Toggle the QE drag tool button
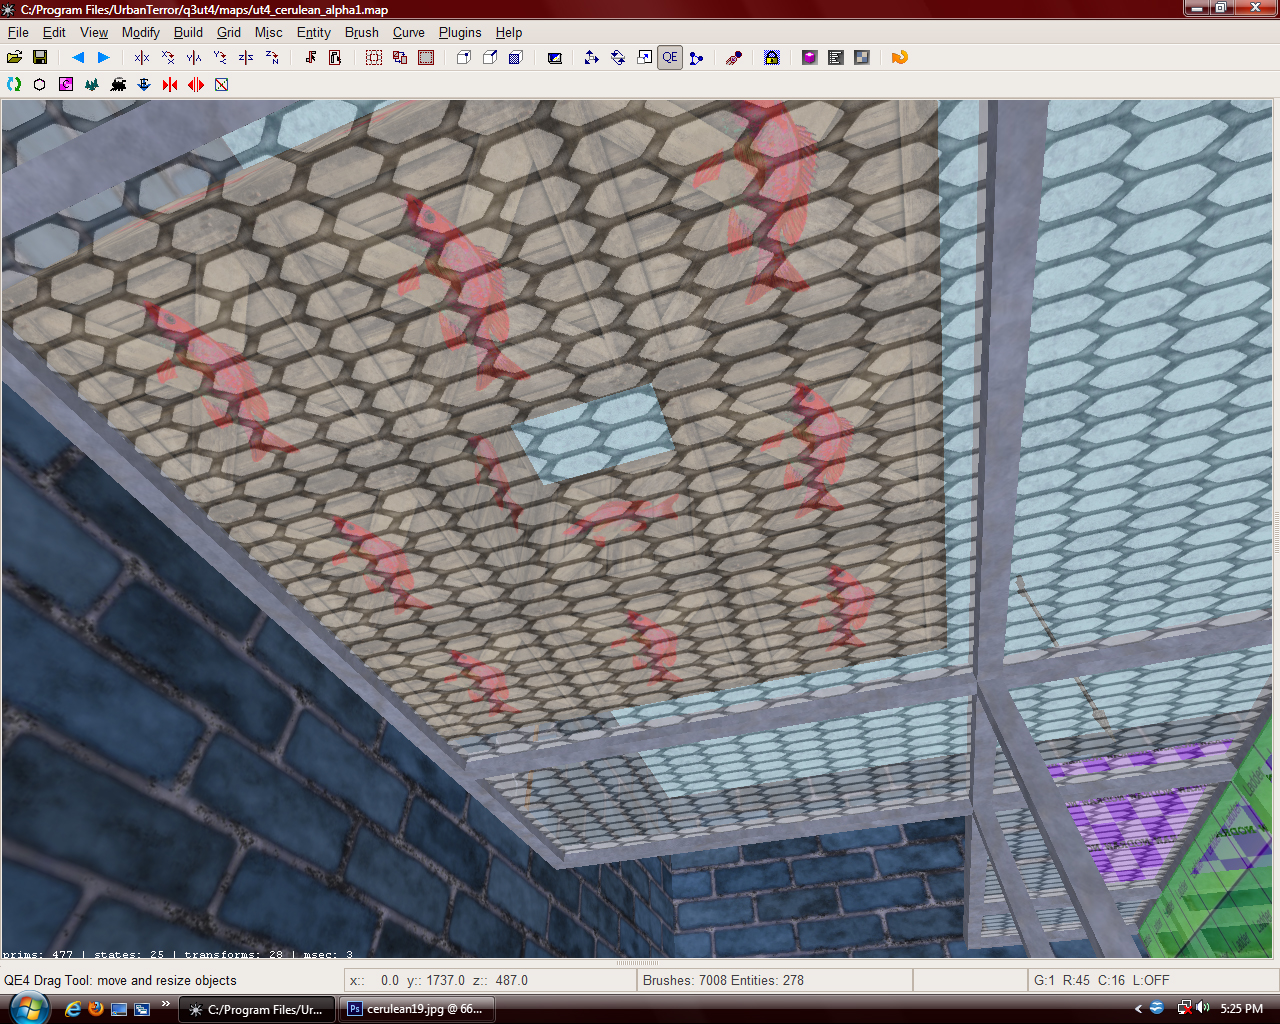The height and width of the screenshot is (1024, 1280). (670, 58)
